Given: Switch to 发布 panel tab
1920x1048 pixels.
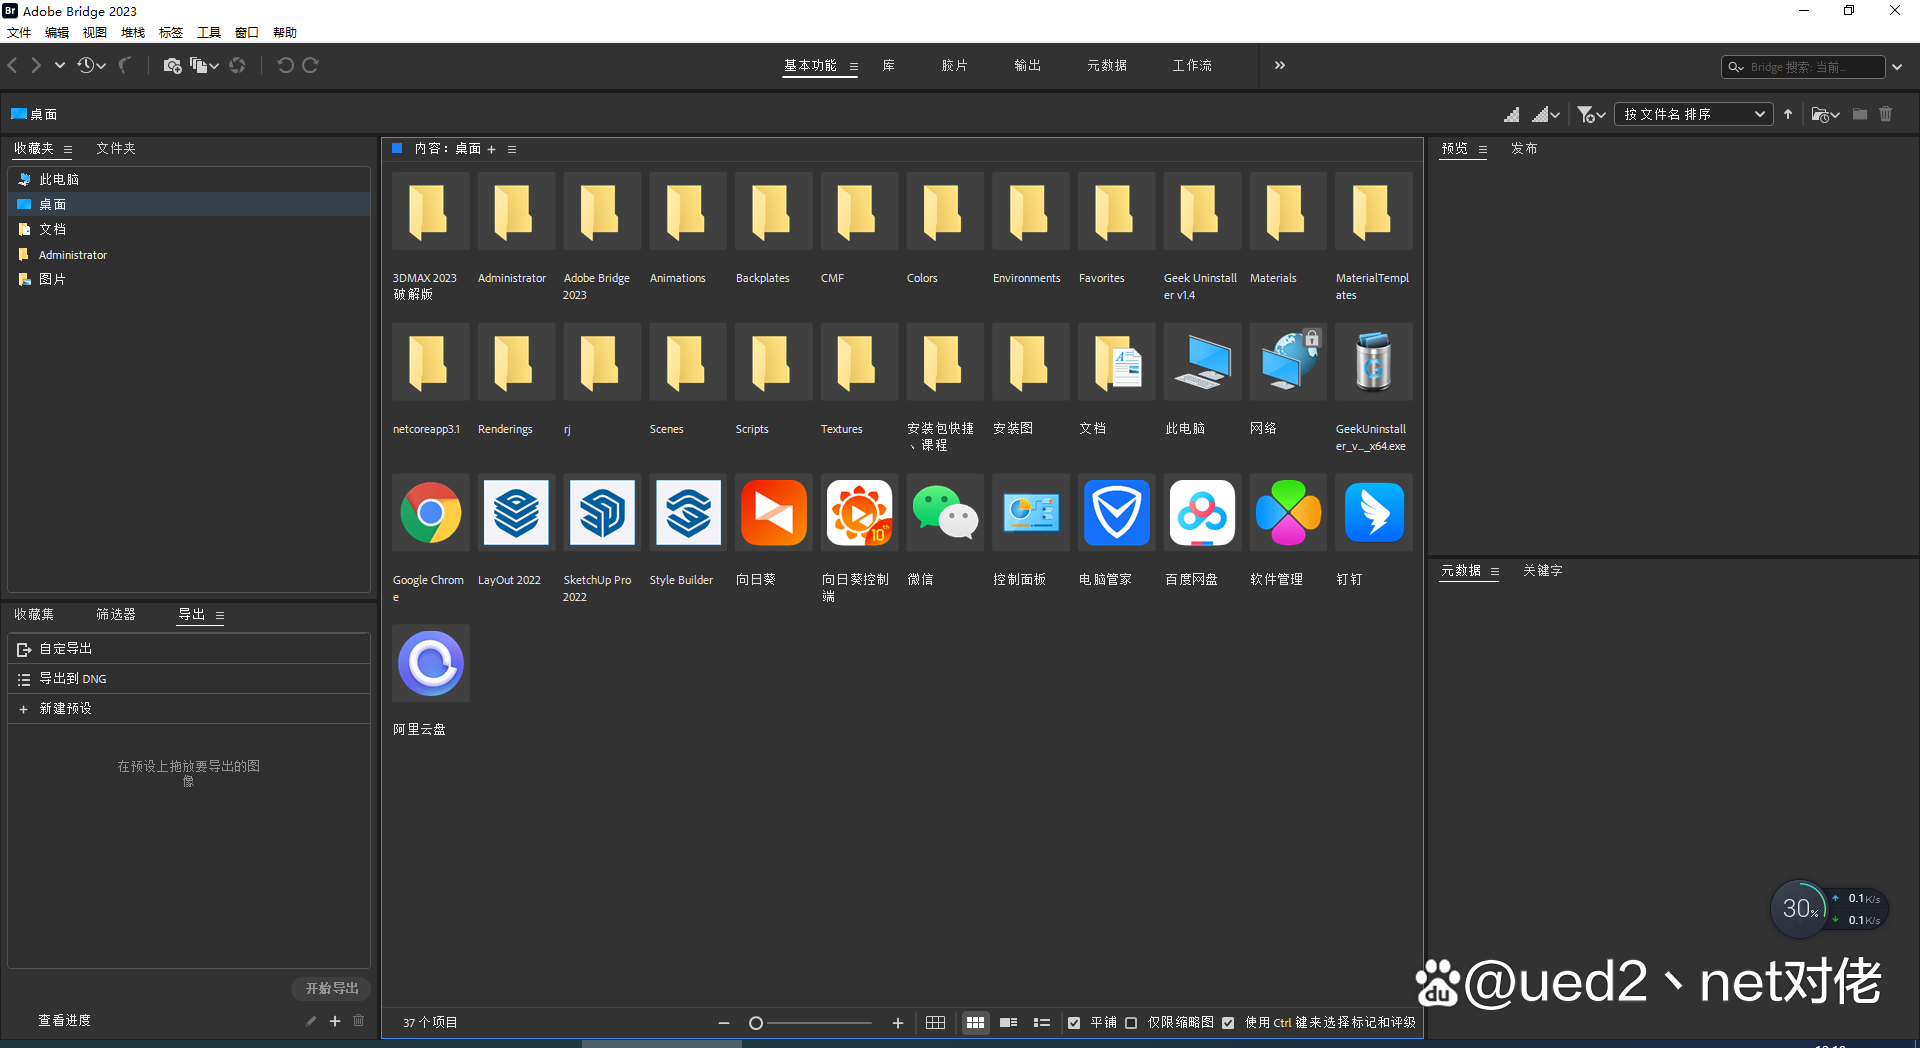Looking at the screenshot, I should coord(1524,148).
